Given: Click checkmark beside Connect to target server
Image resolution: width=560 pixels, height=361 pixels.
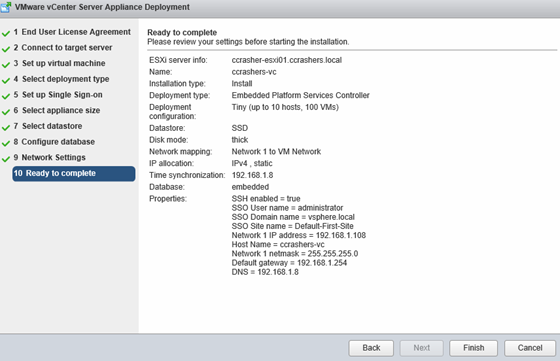Looking at the screenshot, I should click(x=6, y=49).
